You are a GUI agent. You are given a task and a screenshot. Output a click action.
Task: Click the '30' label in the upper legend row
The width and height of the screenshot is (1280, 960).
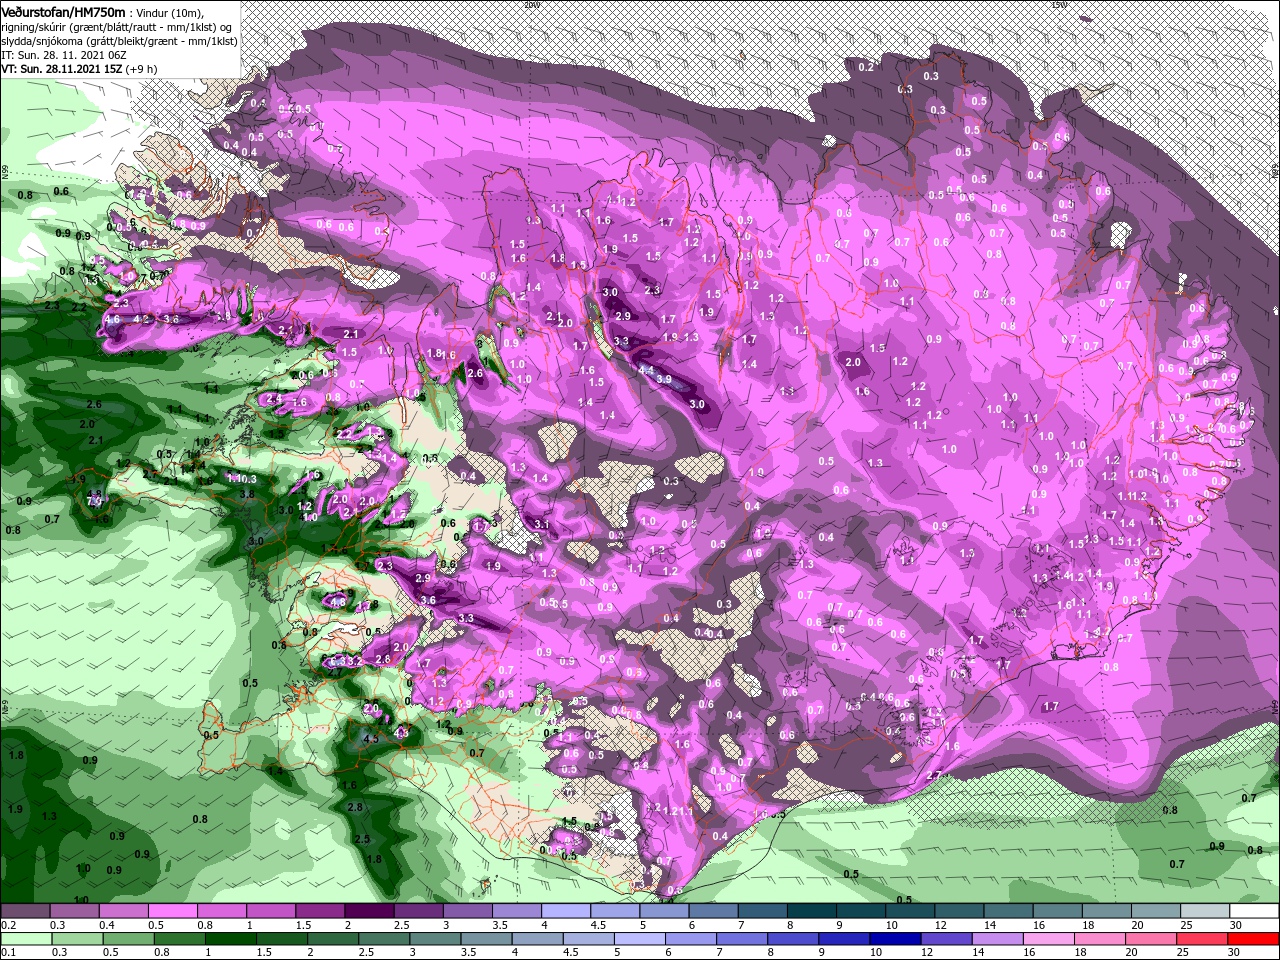point(1235,925)
